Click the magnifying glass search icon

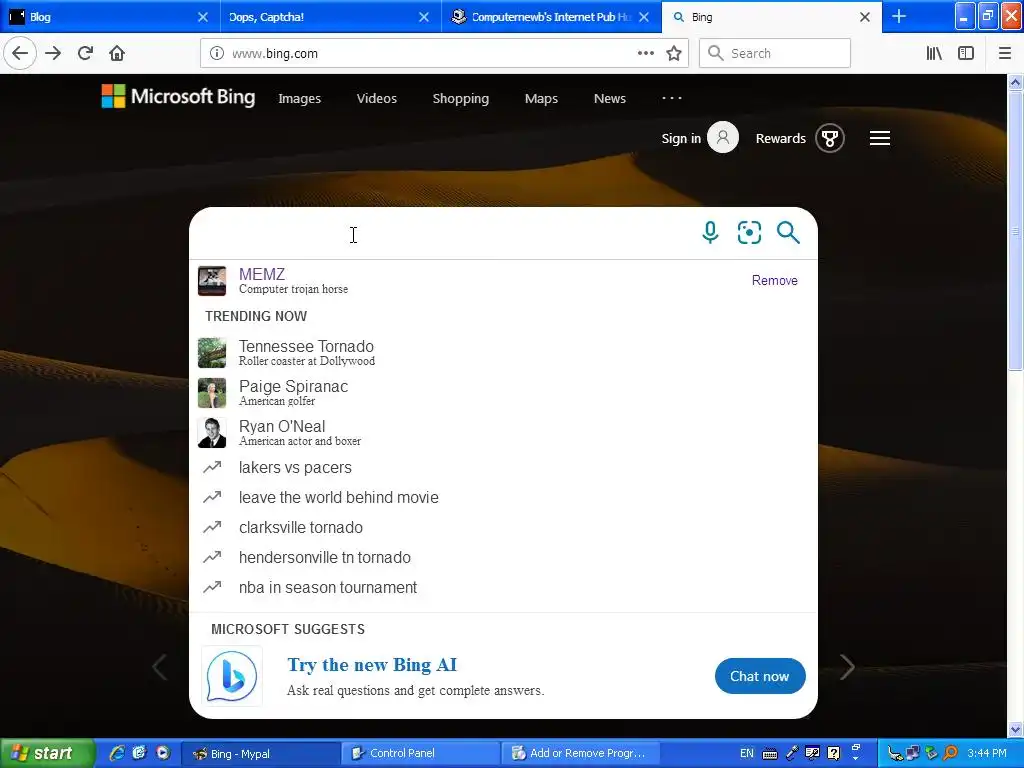point(788,232)
